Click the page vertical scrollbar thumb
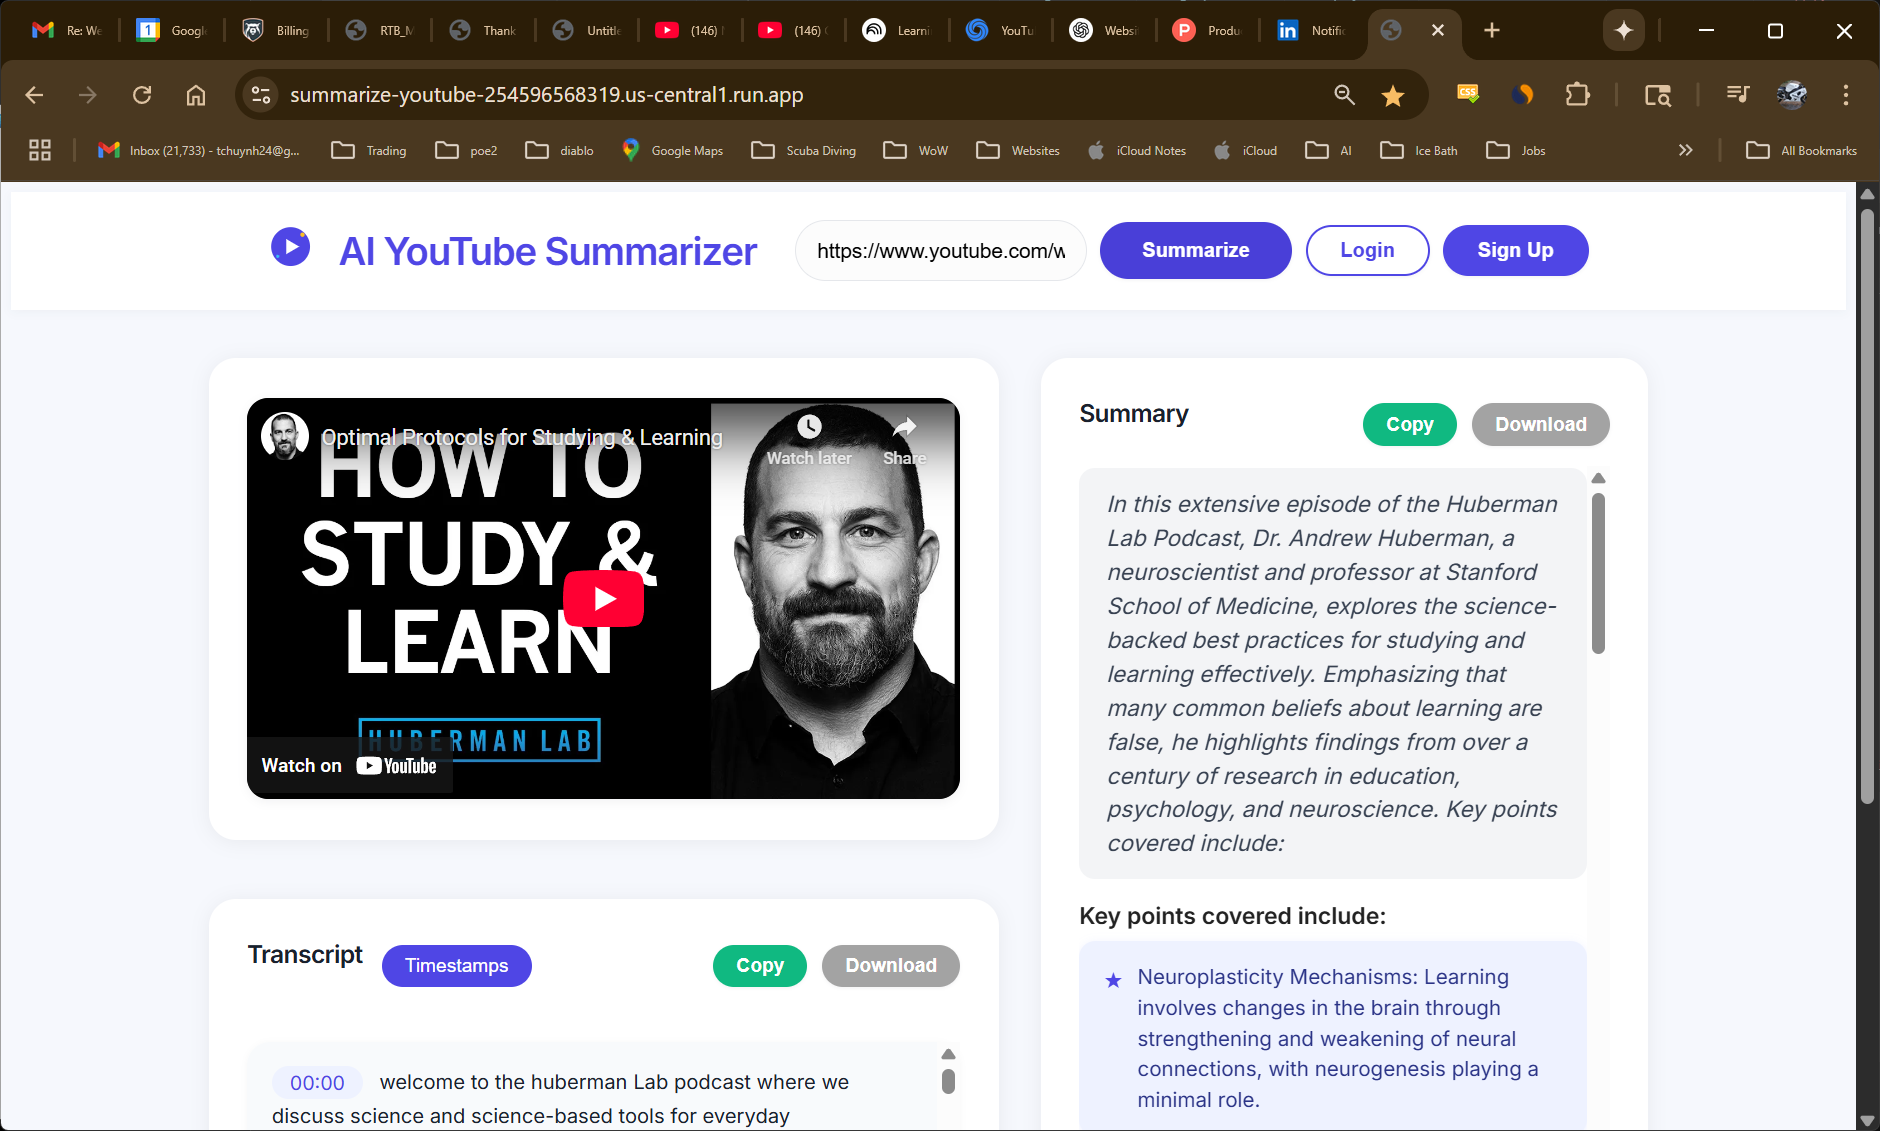The image size is (1880, 1131). click(1867, 505)
